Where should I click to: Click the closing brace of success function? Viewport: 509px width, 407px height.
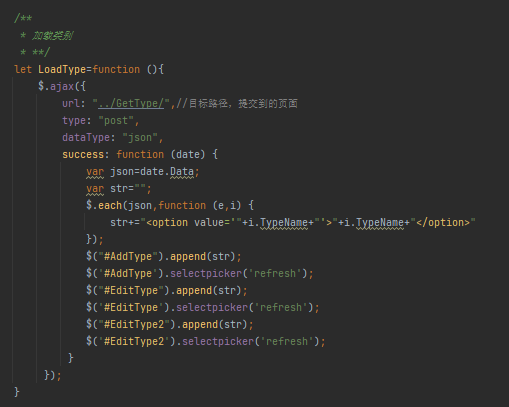(71, 358)
